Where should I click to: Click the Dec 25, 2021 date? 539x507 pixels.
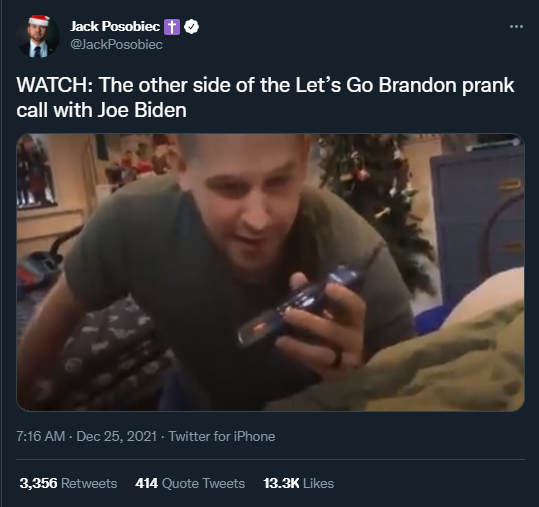[117, 437]
